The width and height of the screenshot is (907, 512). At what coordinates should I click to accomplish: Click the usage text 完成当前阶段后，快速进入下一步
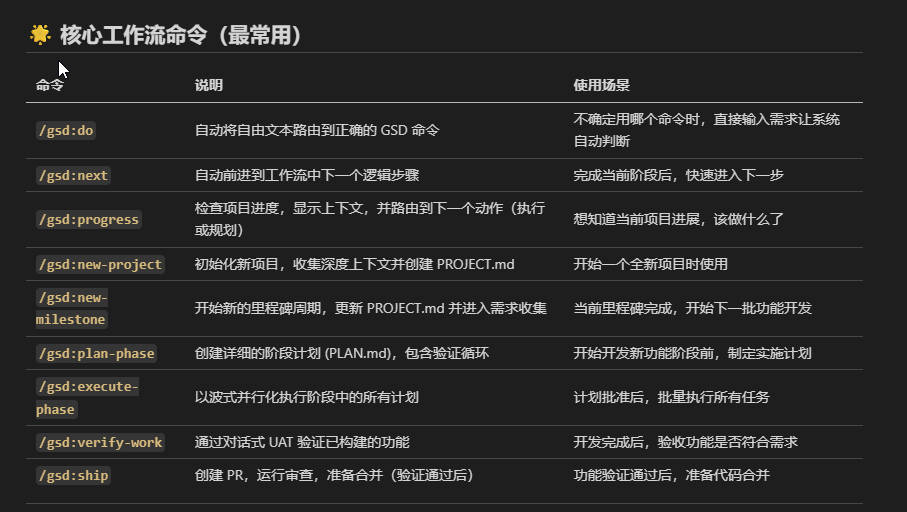(678, 175)
